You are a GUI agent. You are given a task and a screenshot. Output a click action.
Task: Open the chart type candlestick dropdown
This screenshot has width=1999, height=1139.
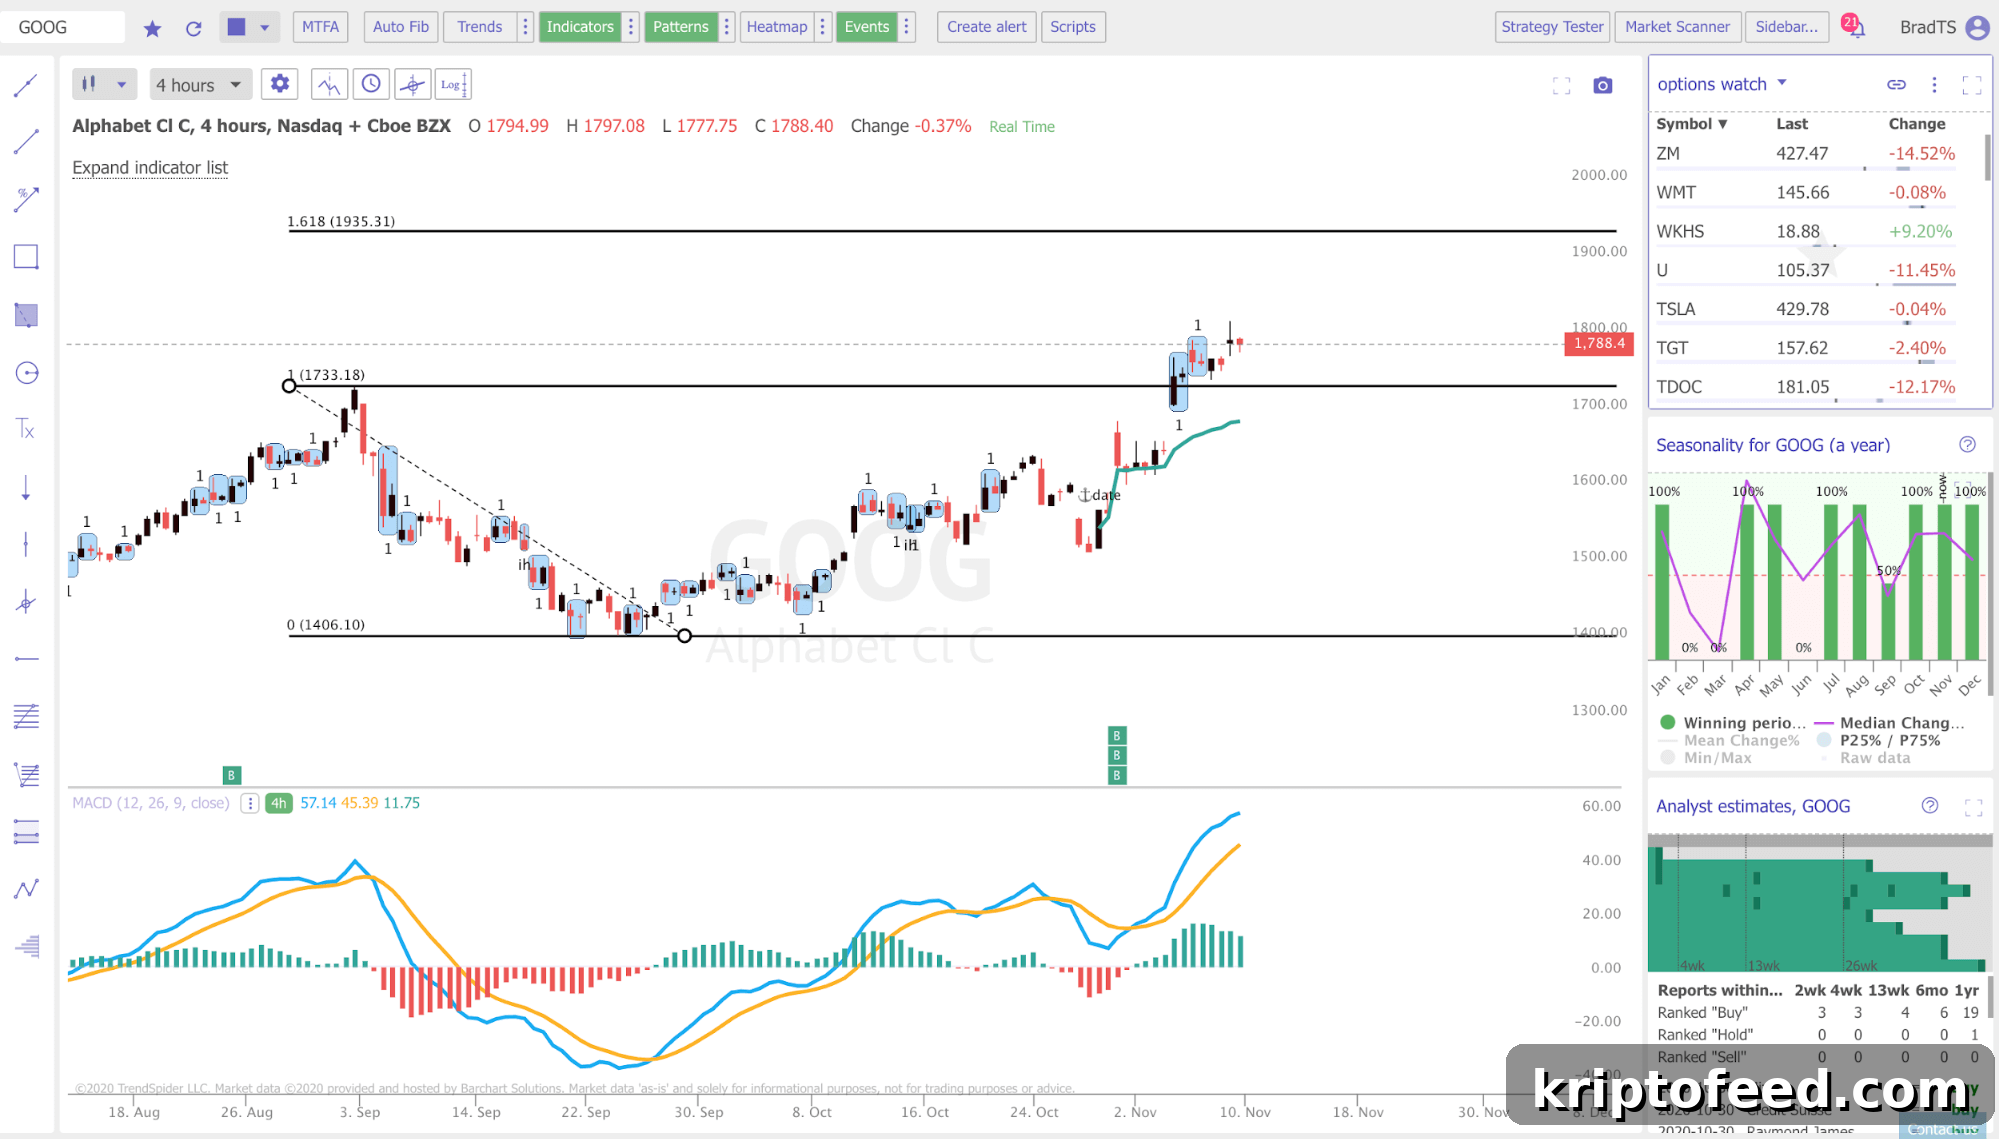coord(103,85)
